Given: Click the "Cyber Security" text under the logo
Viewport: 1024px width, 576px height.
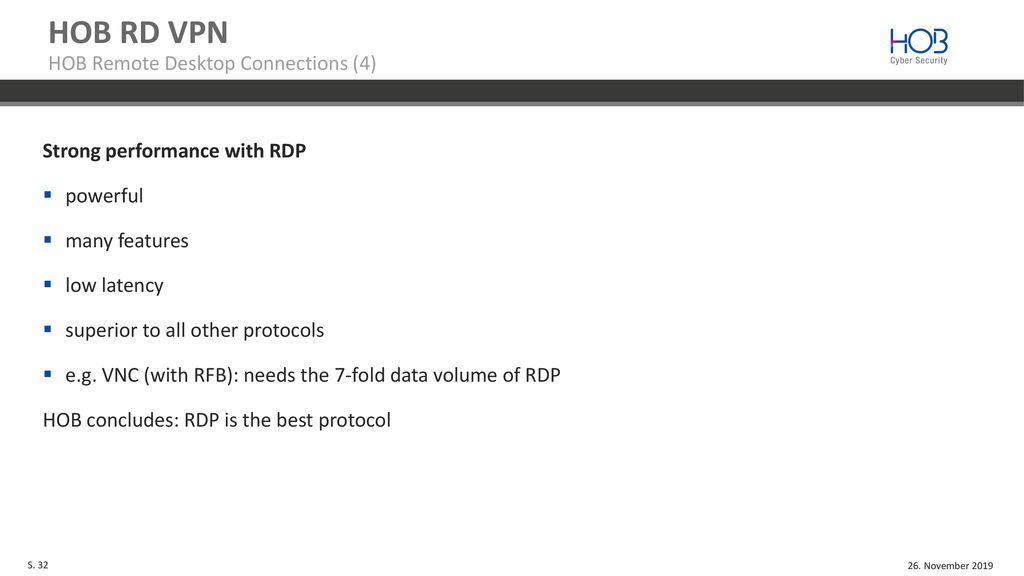Looking at the screenshot, I should click(x=918, y=60).
